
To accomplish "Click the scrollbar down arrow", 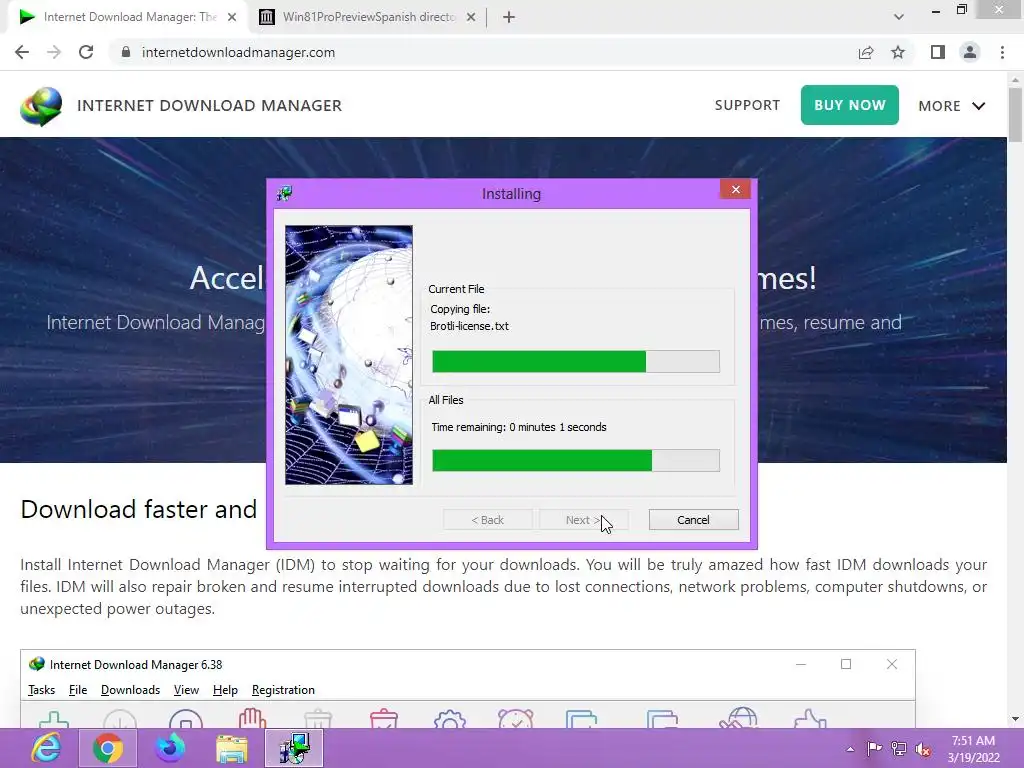I will (x=1015, y=719).
